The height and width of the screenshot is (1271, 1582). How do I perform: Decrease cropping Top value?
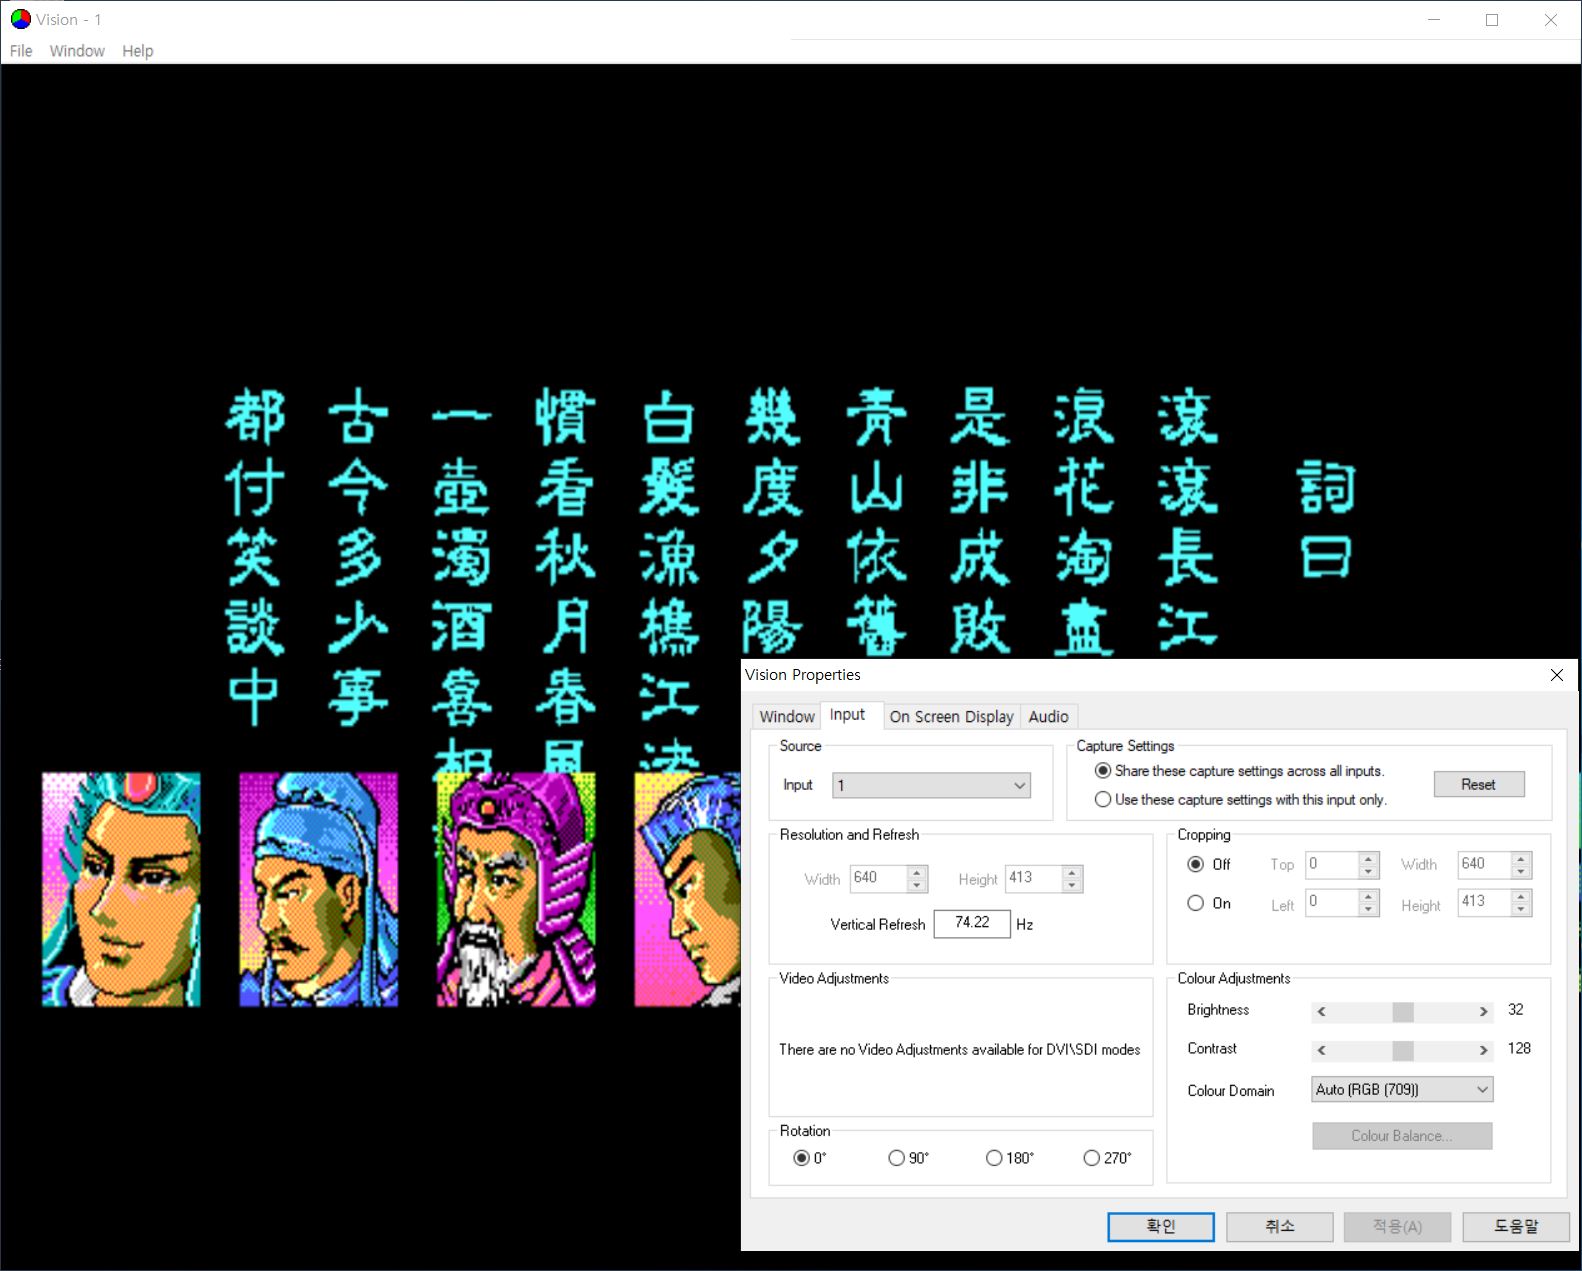coord(1369,872)
